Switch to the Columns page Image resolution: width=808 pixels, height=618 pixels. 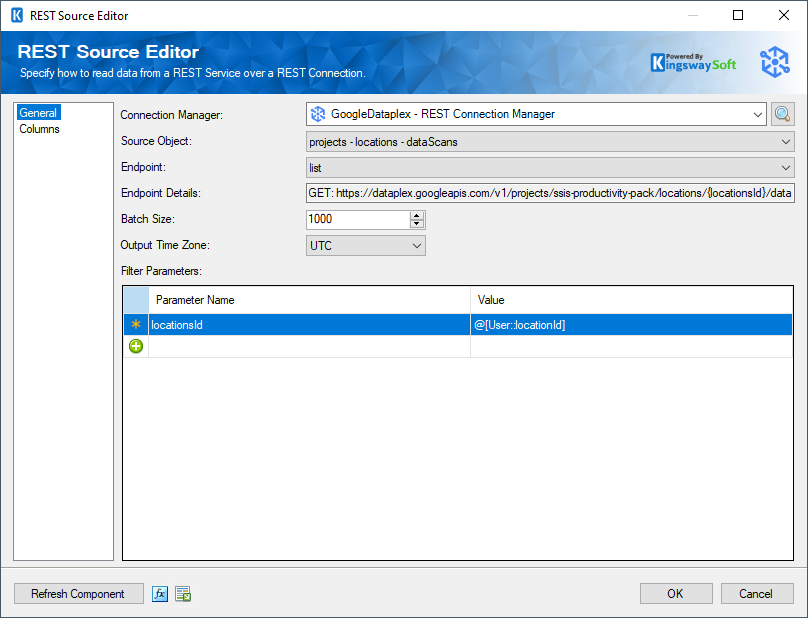tap(39, 129)
